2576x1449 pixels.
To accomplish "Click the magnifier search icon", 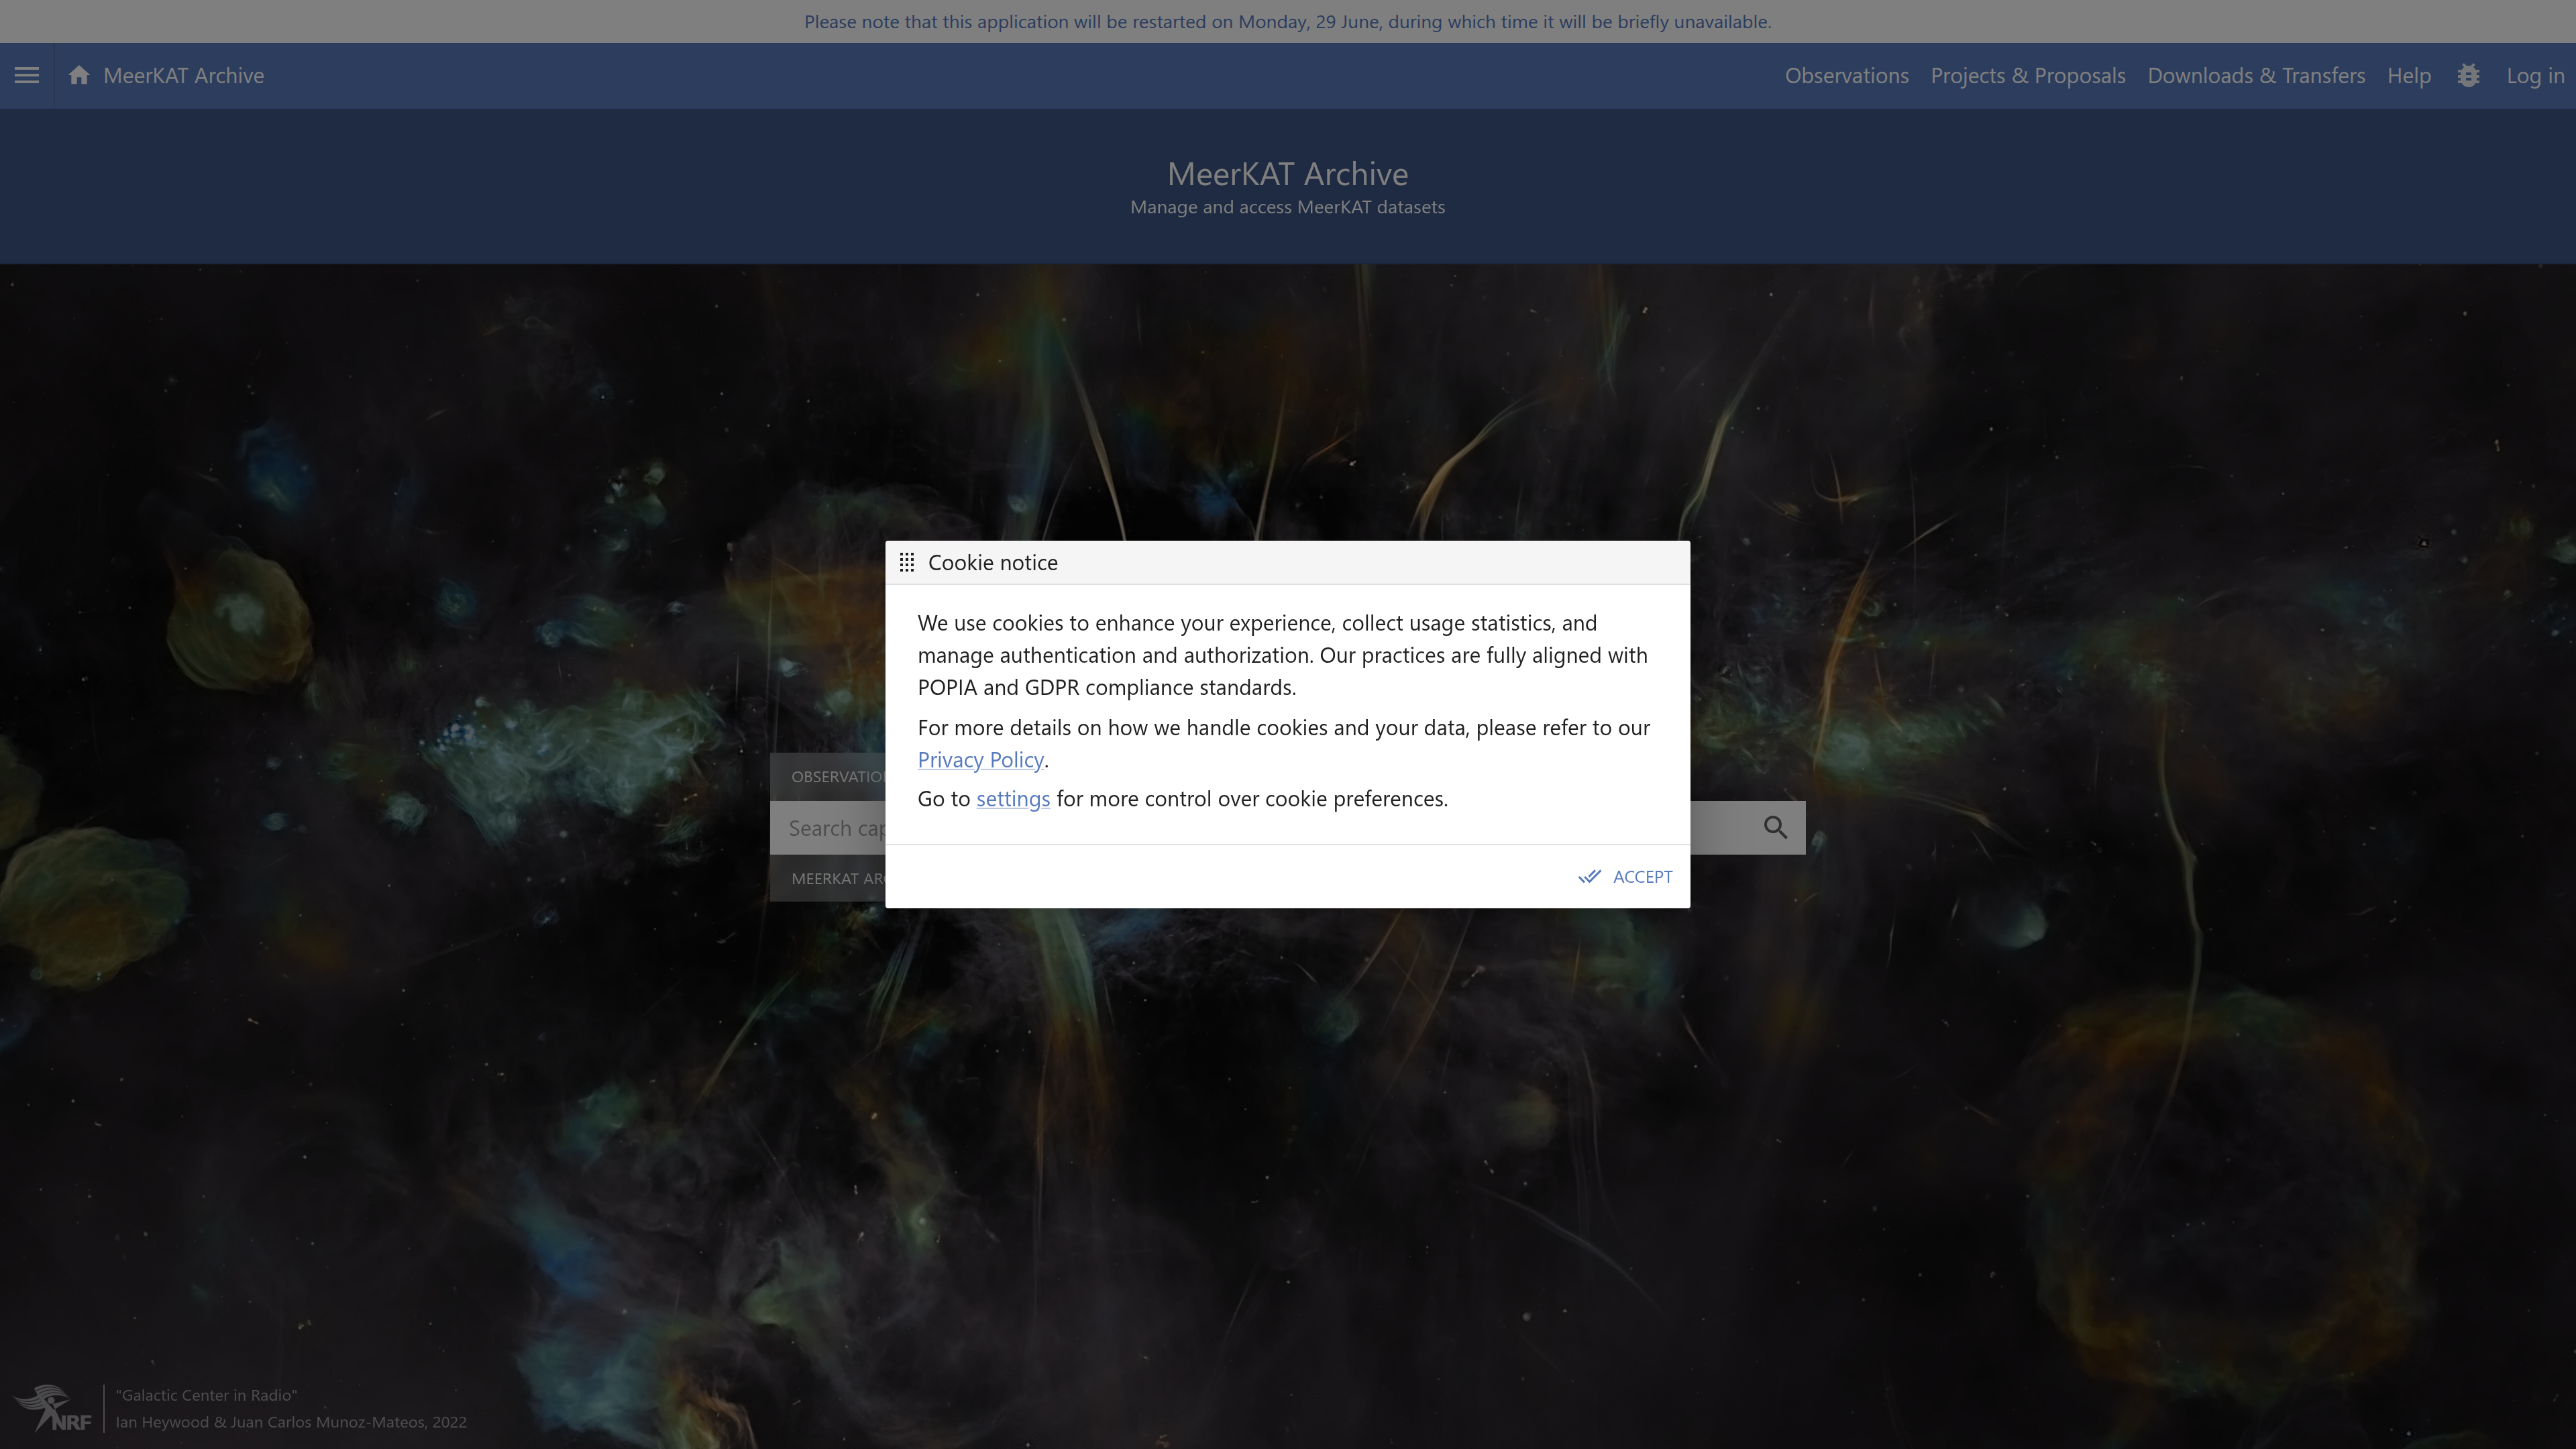I will pos(1775,828).
